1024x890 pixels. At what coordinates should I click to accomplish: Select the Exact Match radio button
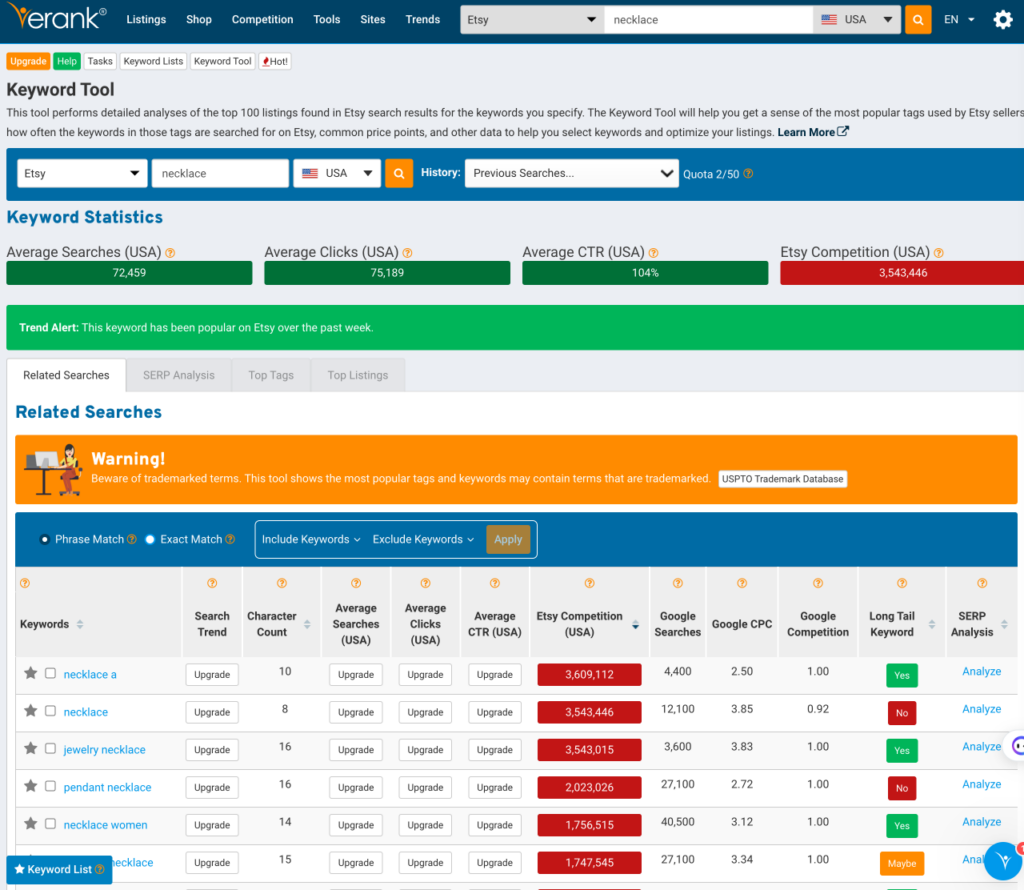tap(150, 539)
